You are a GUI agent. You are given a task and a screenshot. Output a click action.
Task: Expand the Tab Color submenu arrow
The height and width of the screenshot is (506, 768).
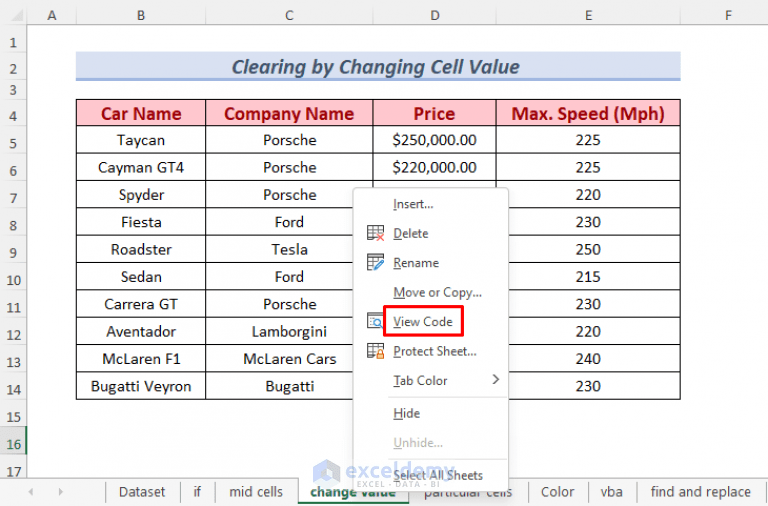click(x=496, y=380)
